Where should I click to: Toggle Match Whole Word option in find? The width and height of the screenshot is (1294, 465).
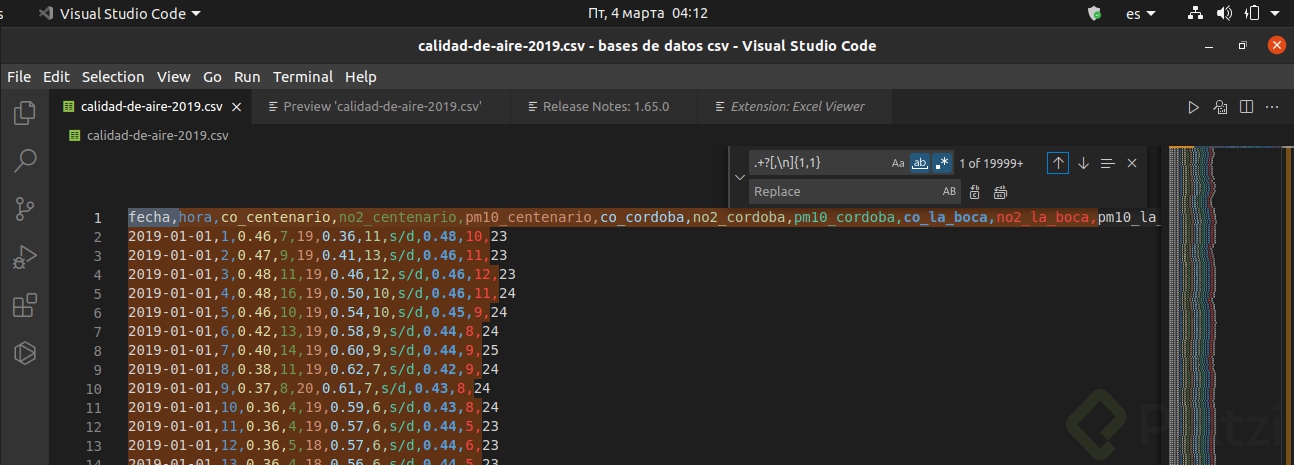click(920, 163)
